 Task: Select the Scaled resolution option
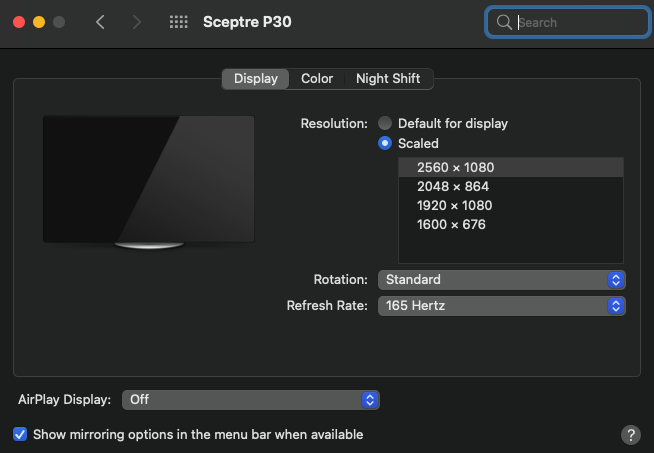click(x=385, y=144)
